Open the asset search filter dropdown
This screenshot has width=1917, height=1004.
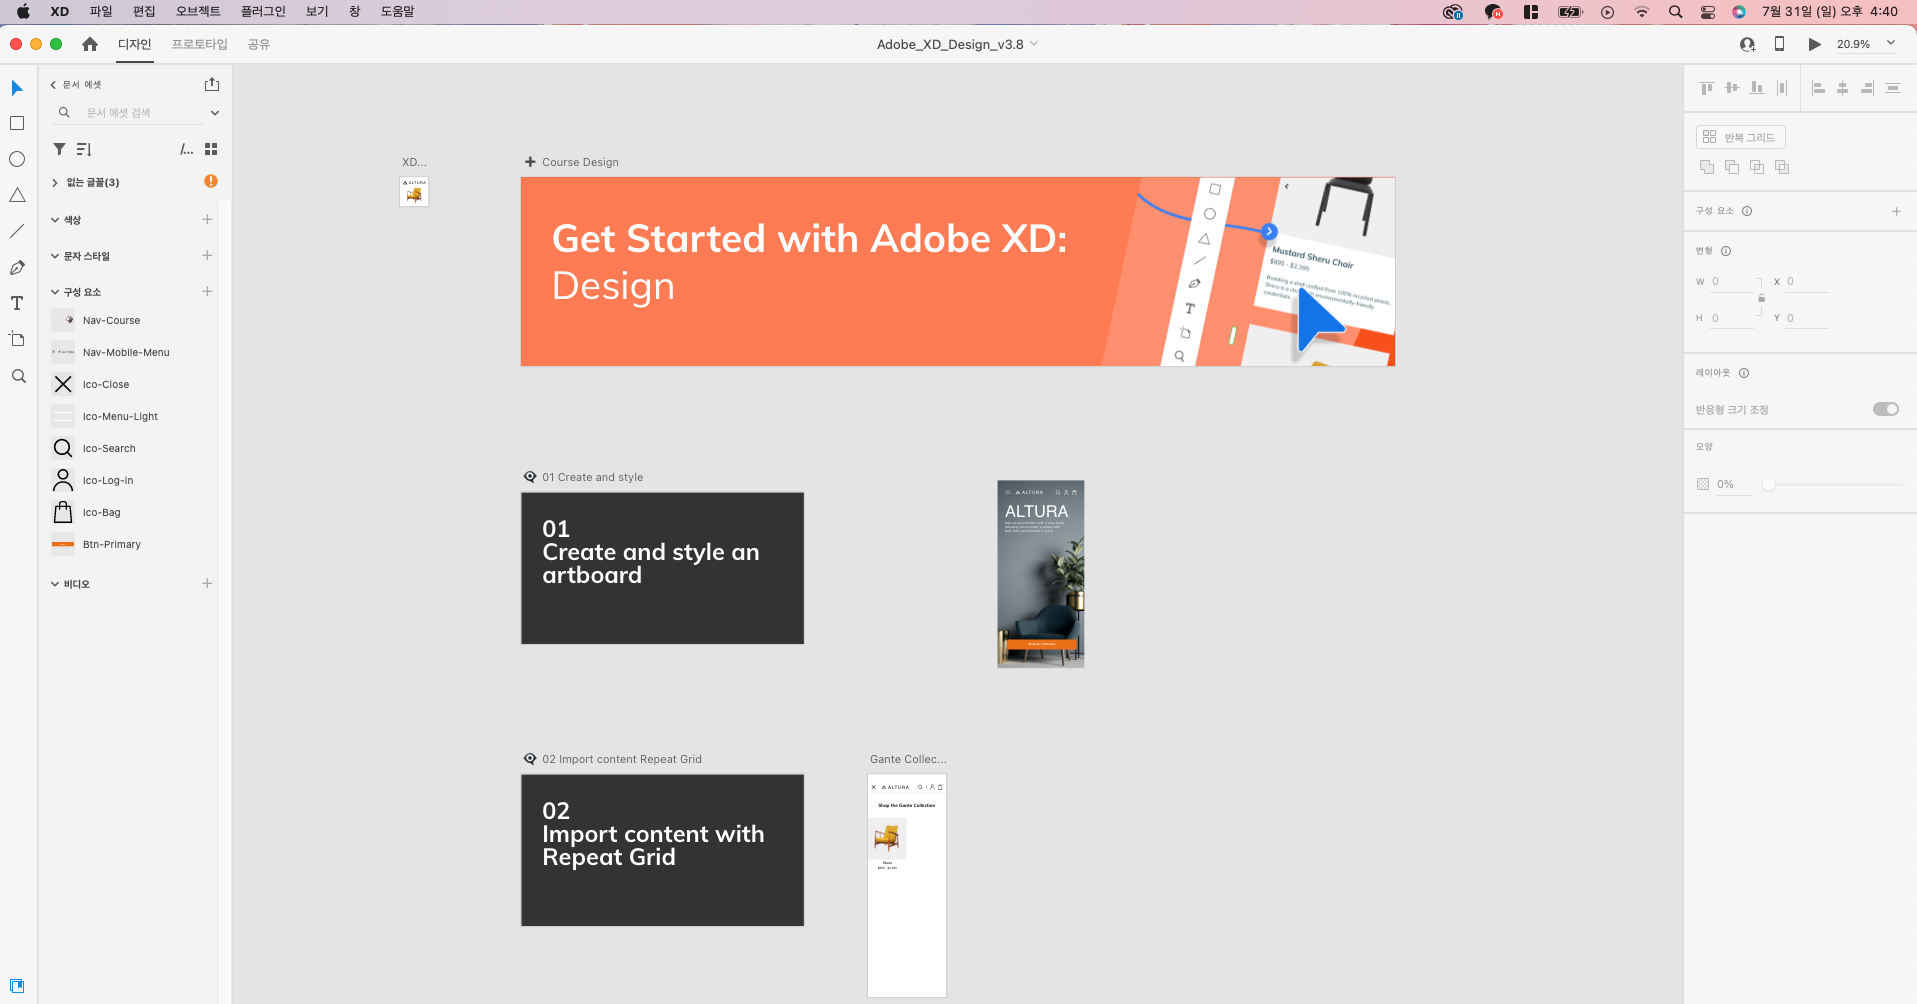(214, 113)
